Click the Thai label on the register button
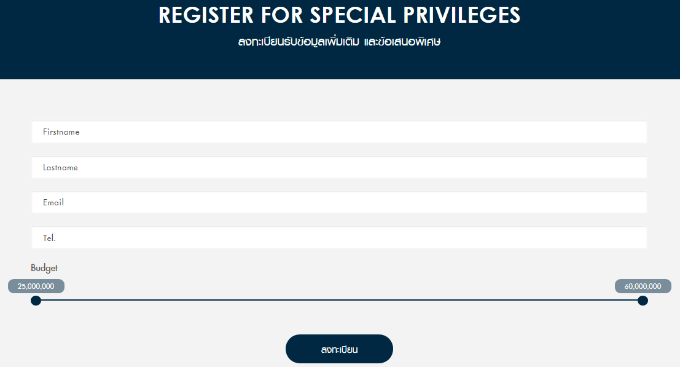Viewport: 680px width, 367px height. 339,349
